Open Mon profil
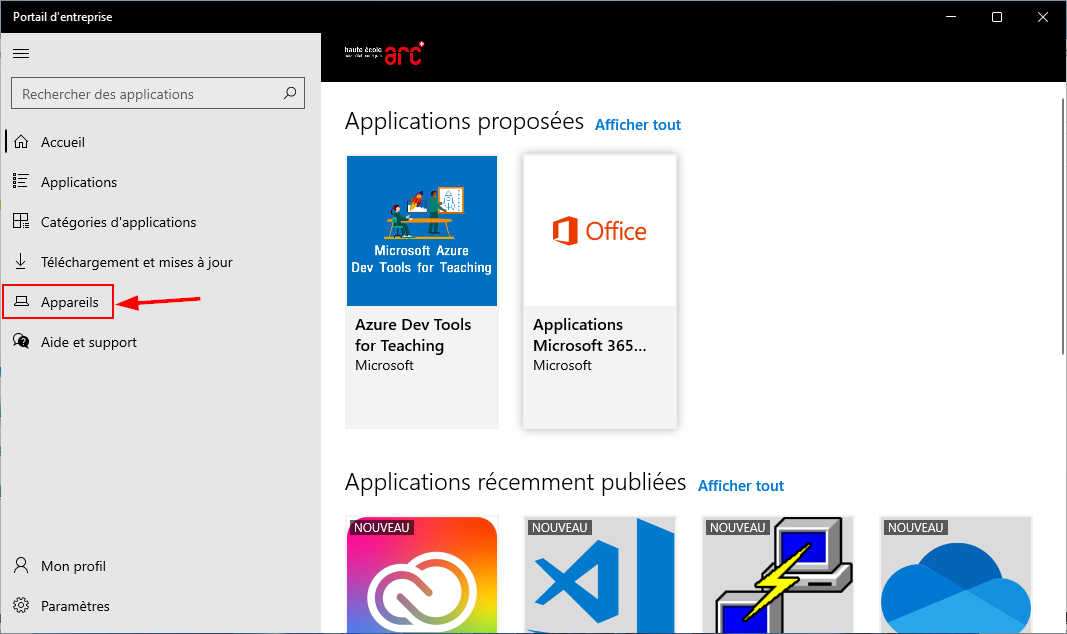 [x=161, y=566]
